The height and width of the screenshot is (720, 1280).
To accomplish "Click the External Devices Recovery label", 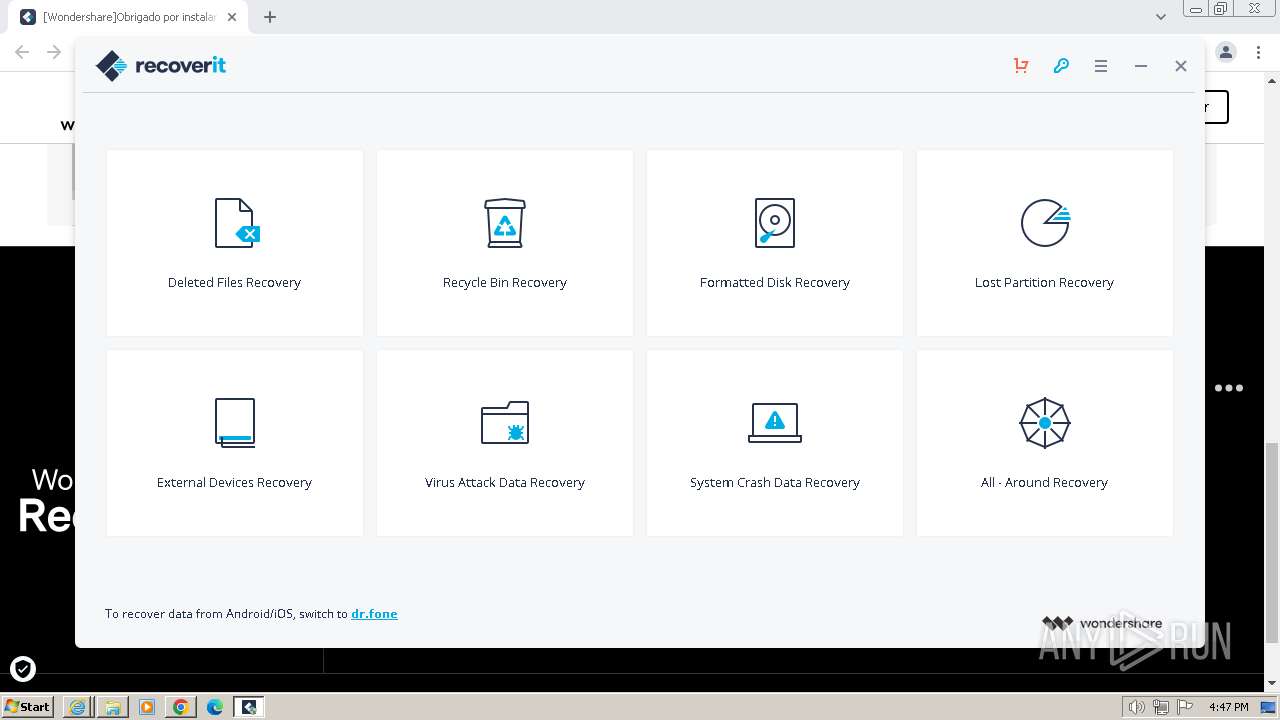I will [x=234, y=482].
